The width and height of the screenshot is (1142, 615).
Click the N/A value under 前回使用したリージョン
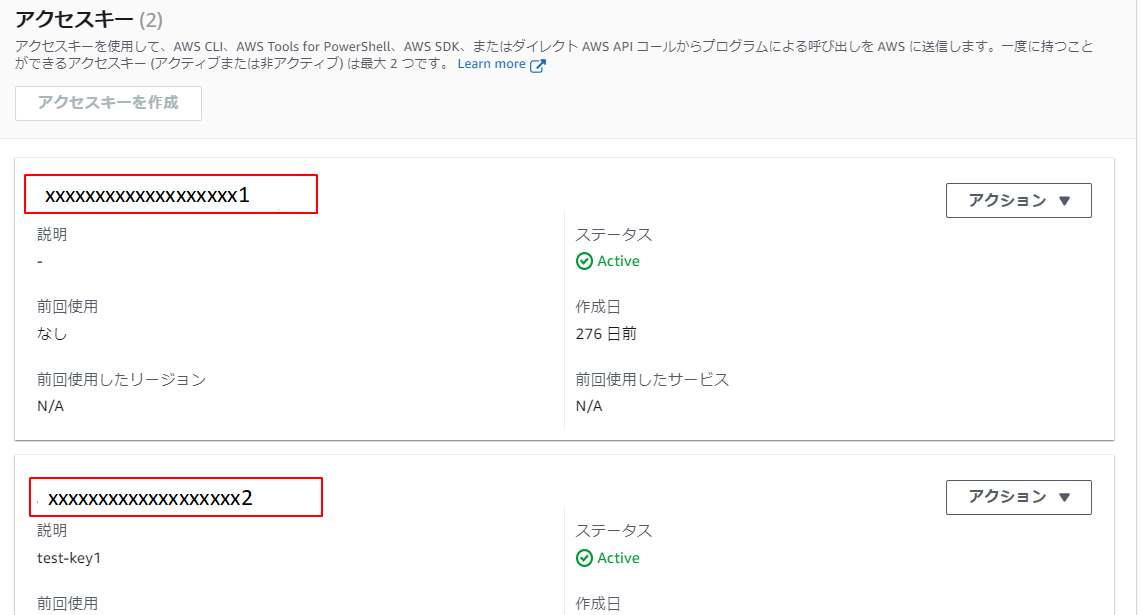click(50, 406)
